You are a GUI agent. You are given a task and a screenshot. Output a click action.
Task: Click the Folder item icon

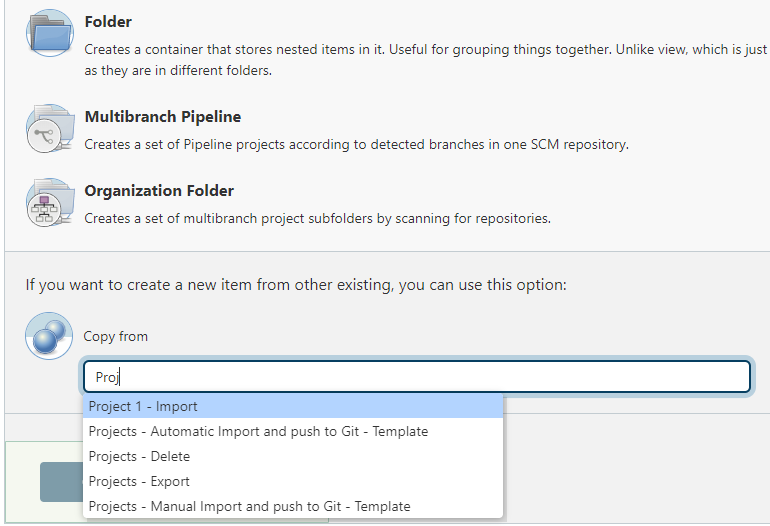pyautogui.click(x=49, y=33)
